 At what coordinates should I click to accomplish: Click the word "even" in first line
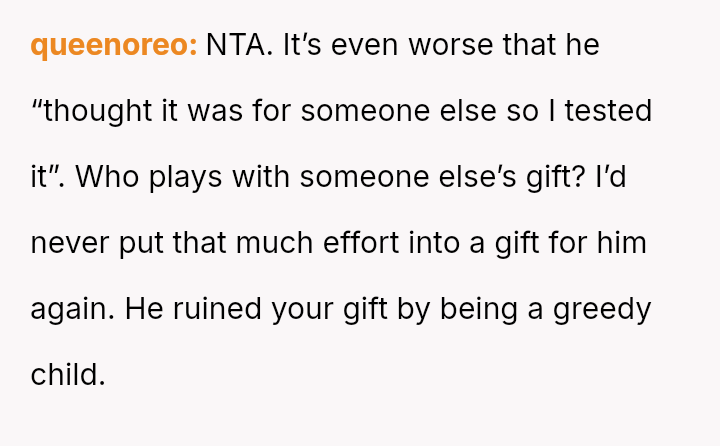(365, 46)
